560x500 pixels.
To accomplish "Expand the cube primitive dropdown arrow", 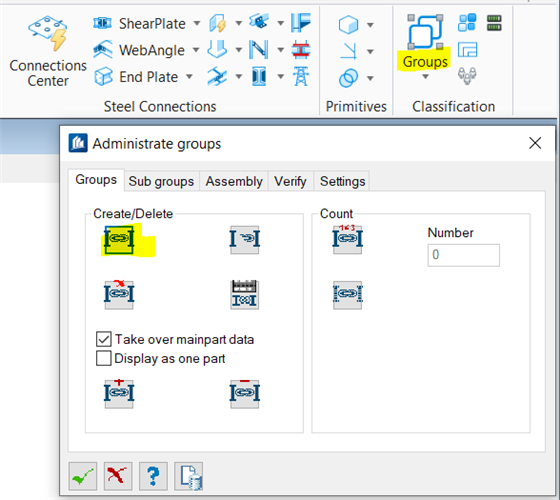I will pos(370,25).
